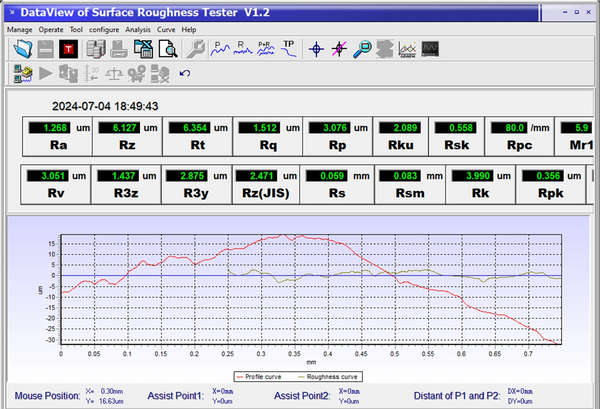The width and height of the screenshot is (600, 409).
Task: Click the magnifier zoom tool
Action: 362,48
